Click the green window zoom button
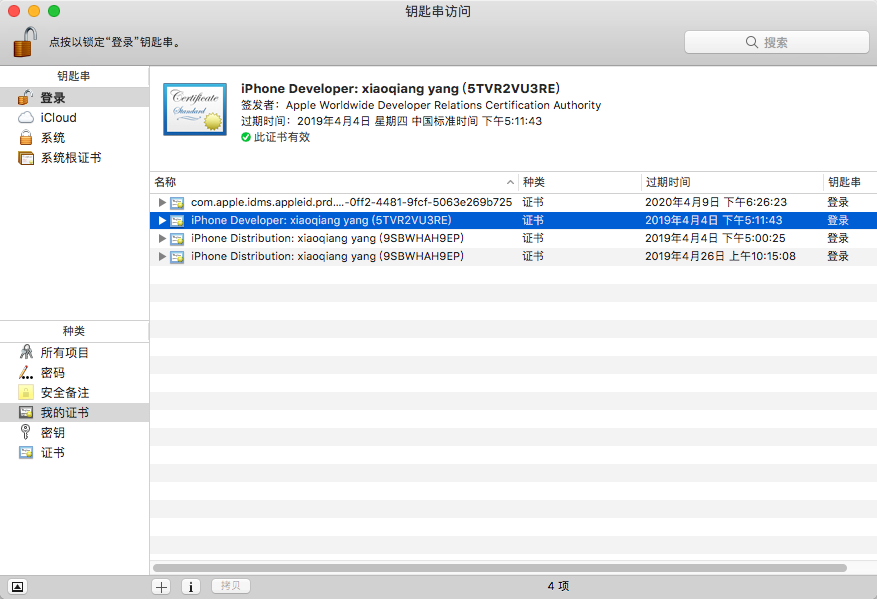The height and width of the screenshot is (599, 877). tap(54, 11)
